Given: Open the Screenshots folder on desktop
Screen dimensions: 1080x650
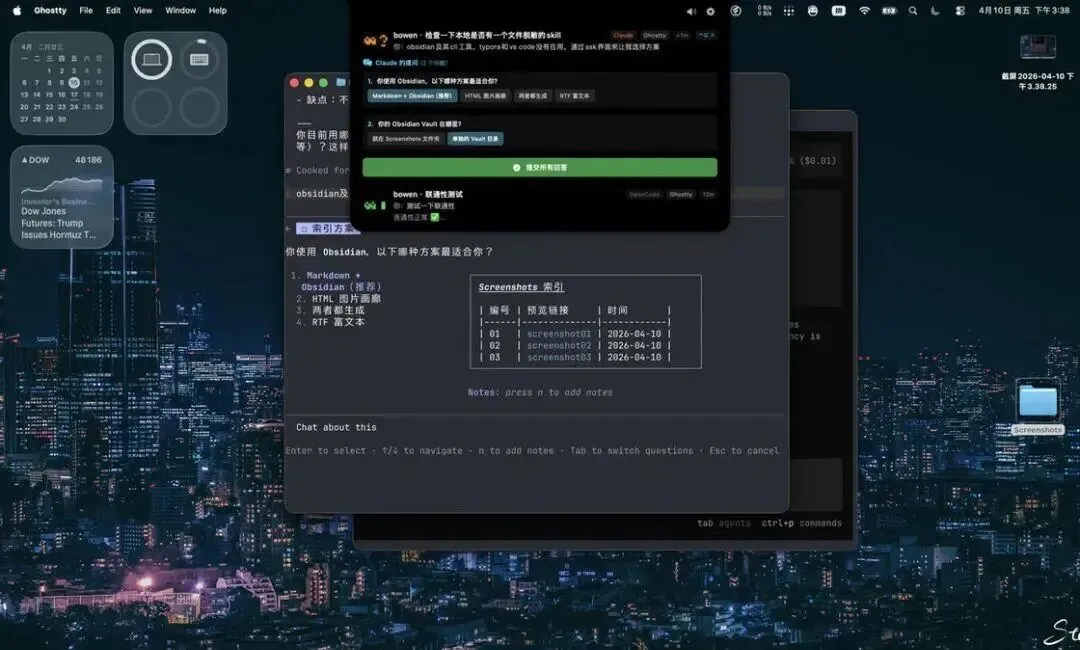Looking at the screenshot, I should coord(1037,407).
